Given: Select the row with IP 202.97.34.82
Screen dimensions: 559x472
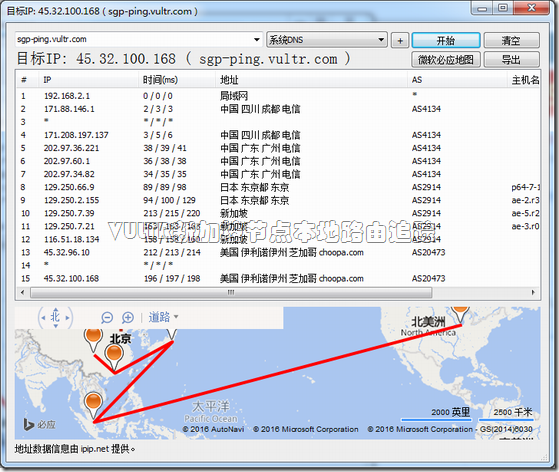Looking at the screenshot, I should click(x=278, y=174).
